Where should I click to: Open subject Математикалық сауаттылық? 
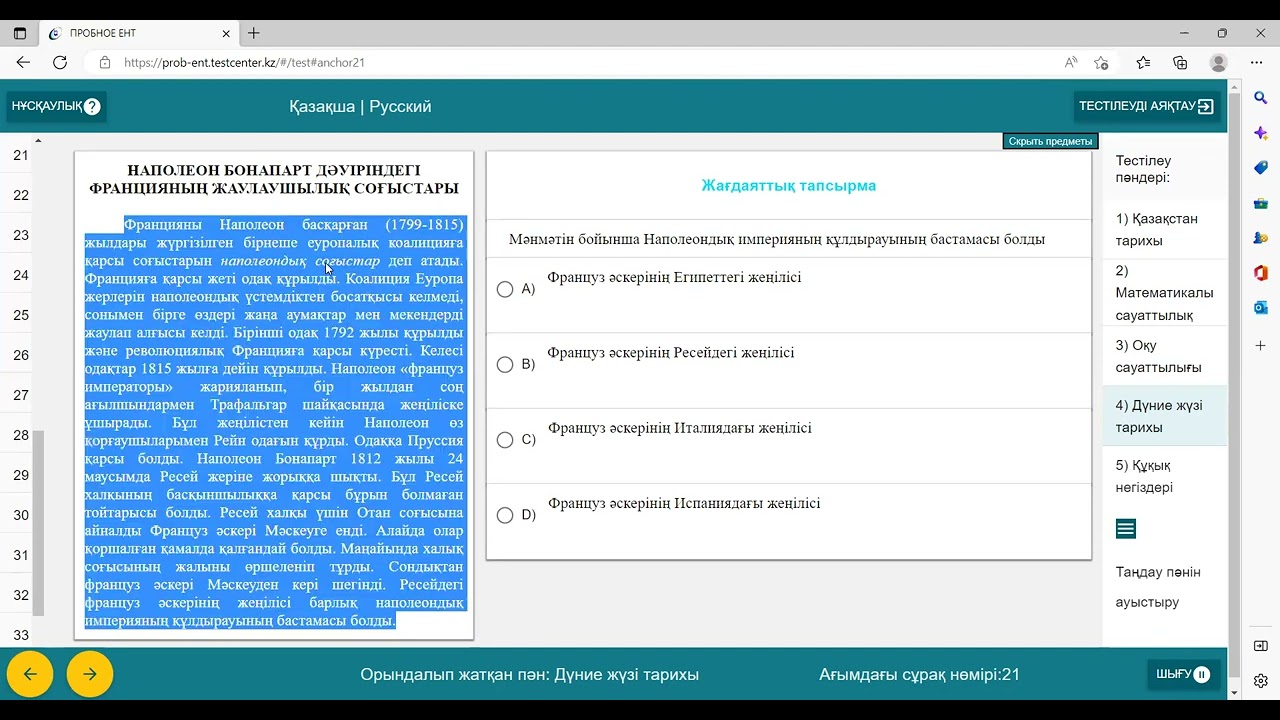[1164, 293]
